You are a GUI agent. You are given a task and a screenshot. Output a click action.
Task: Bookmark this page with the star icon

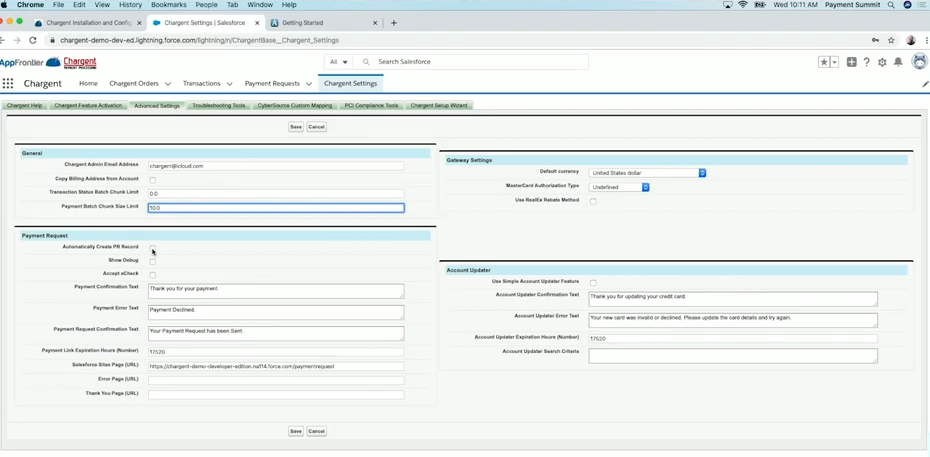click(x=891, y=40)
